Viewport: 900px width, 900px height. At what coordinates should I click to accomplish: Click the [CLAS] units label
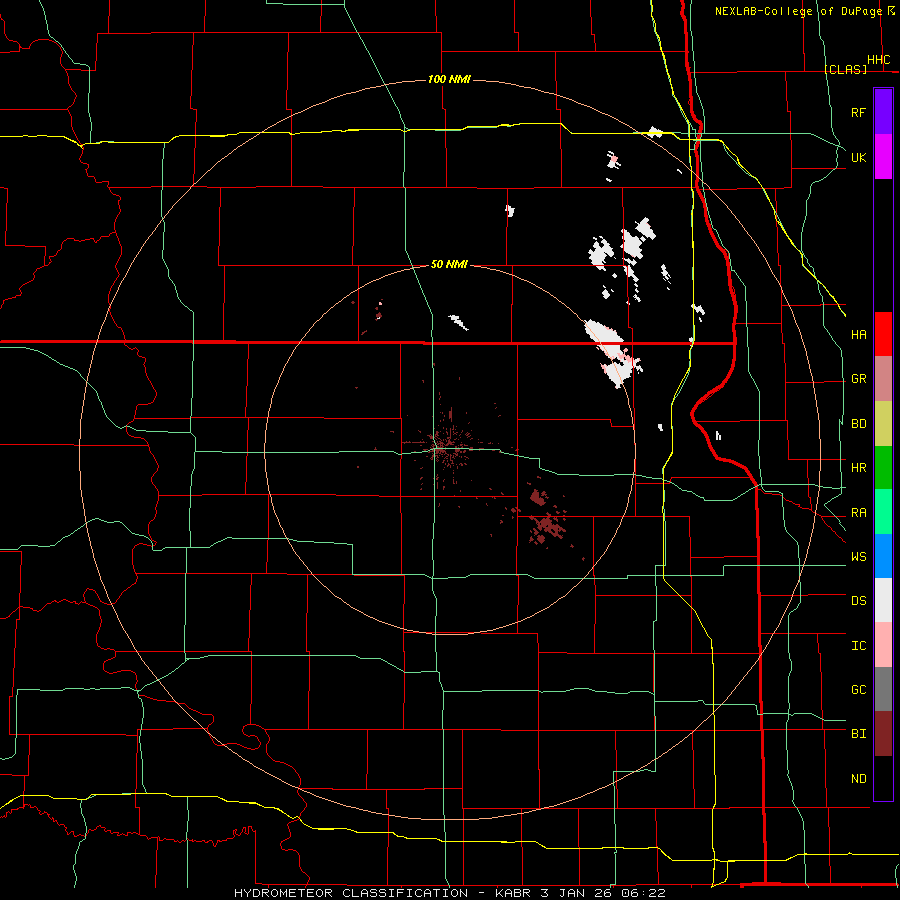(x=845, y=69)
